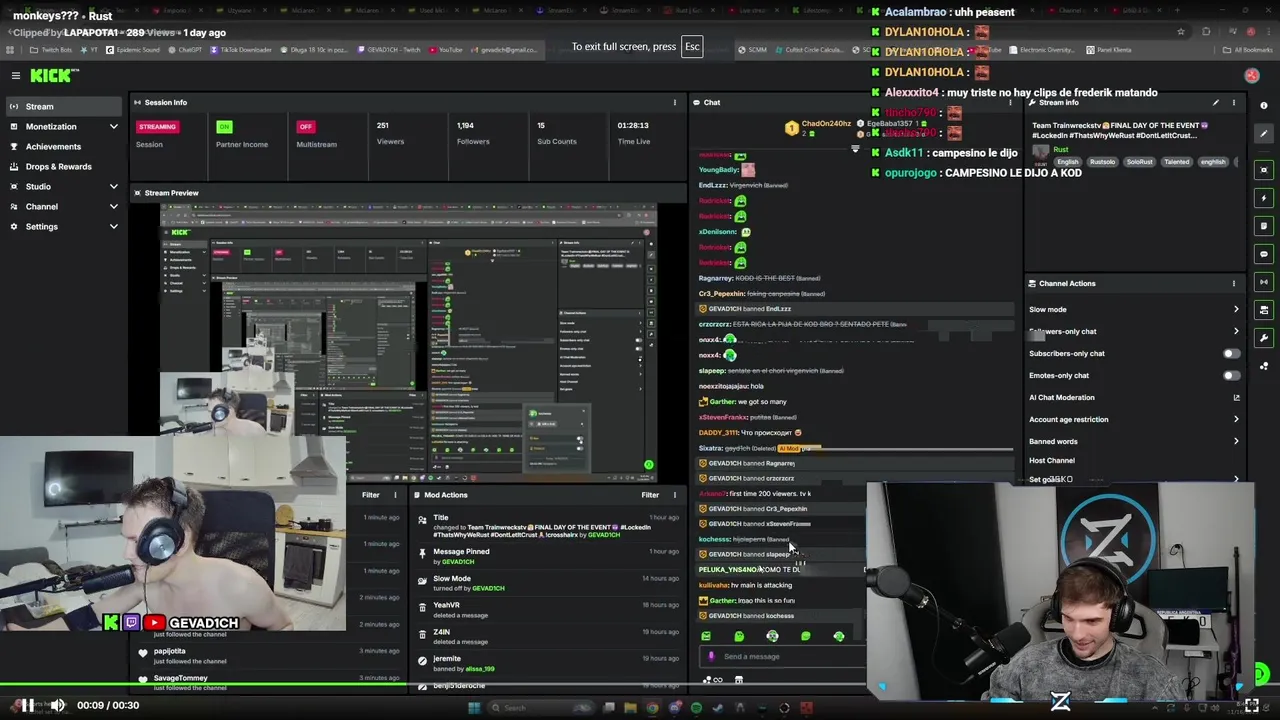
Task: Click wrench icon in right toolbar
Action: coord(1264,338)
